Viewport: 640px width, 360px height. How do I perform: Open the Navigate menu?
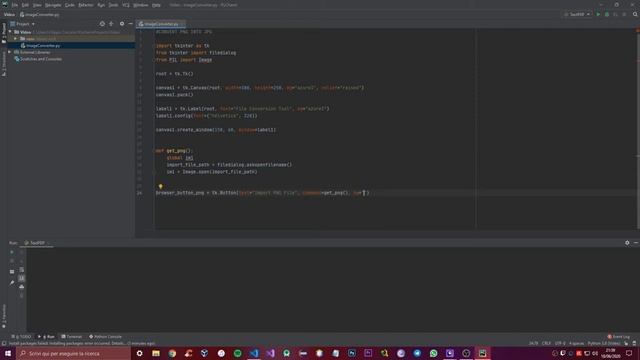tap(53, 5)
